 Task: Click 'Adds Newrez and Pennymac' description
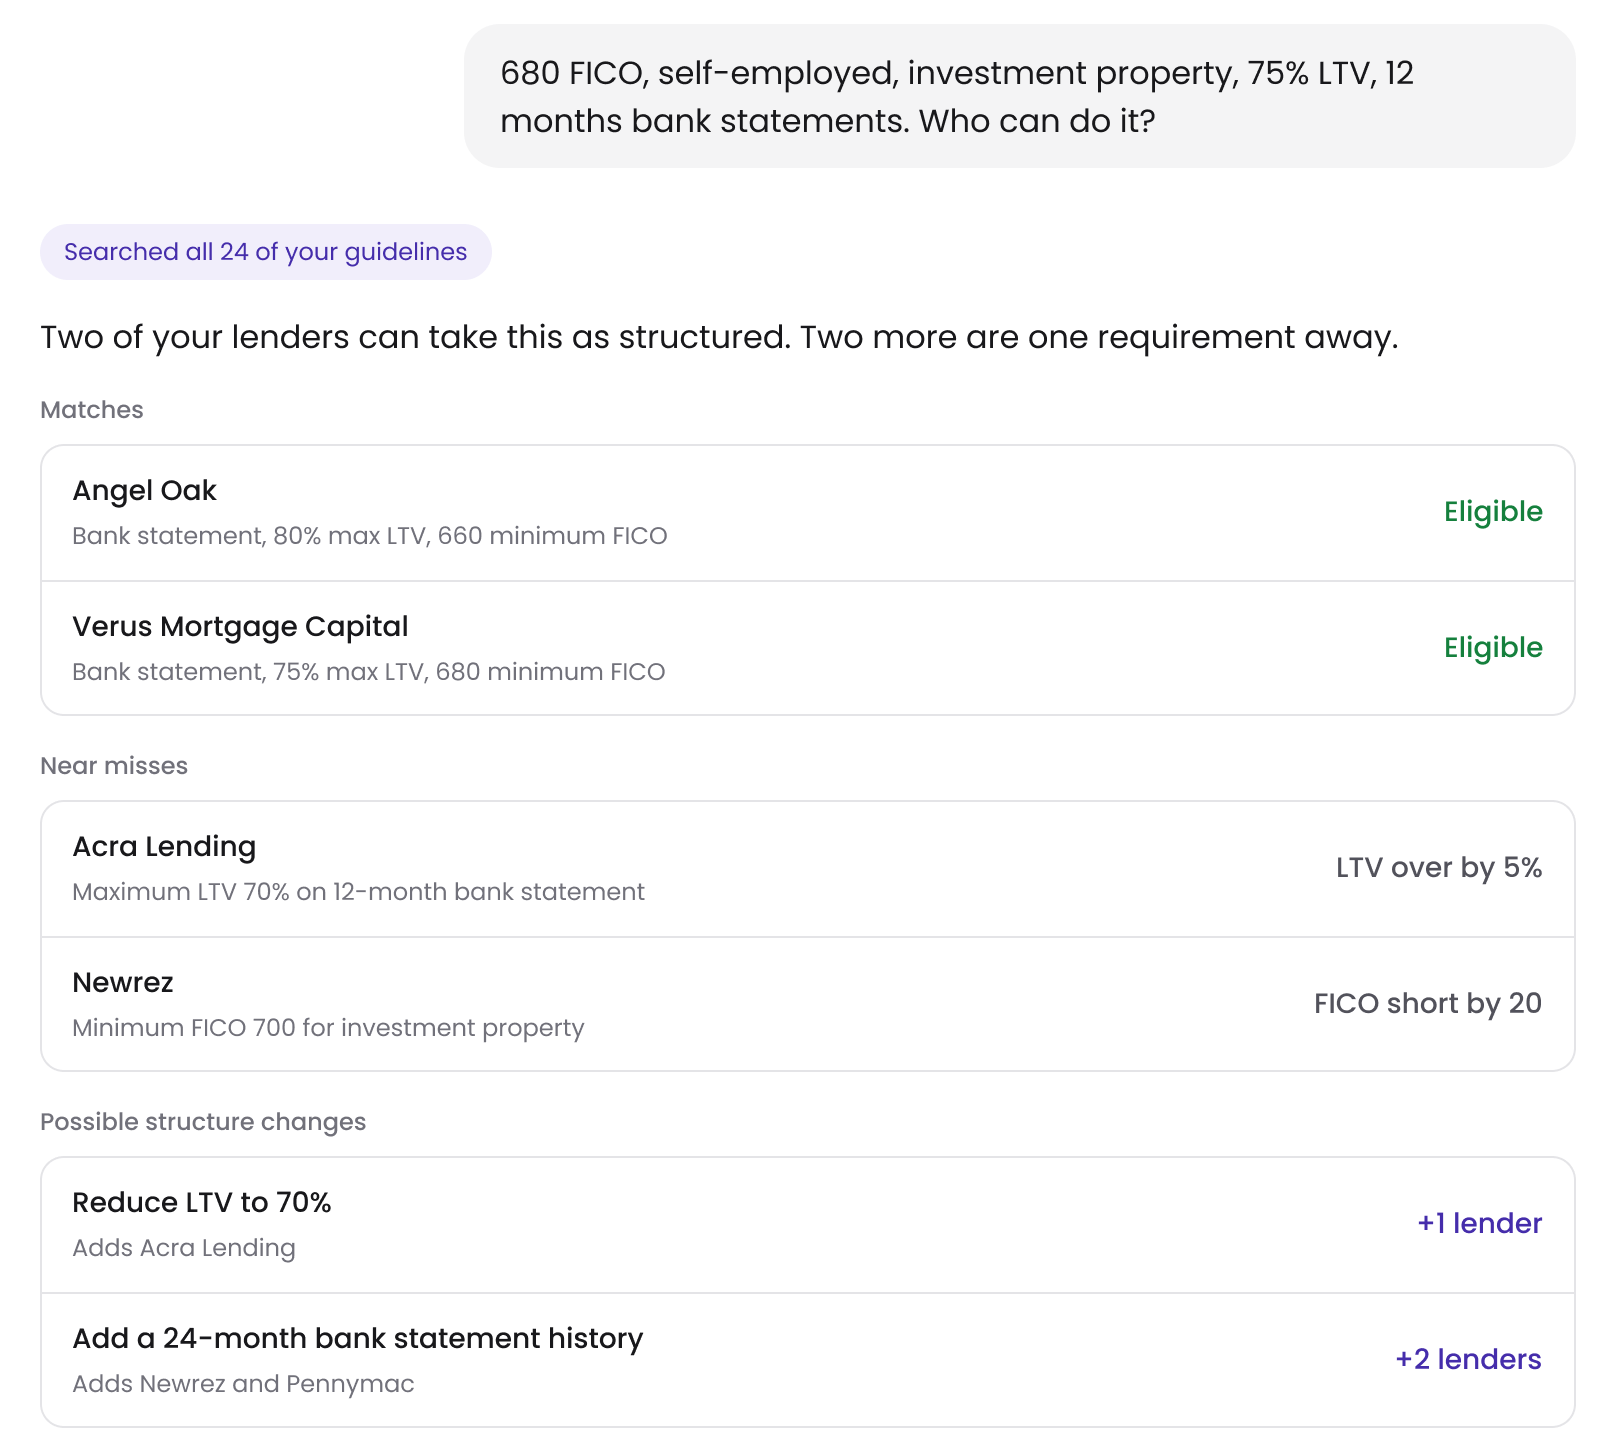(243, 1384)
